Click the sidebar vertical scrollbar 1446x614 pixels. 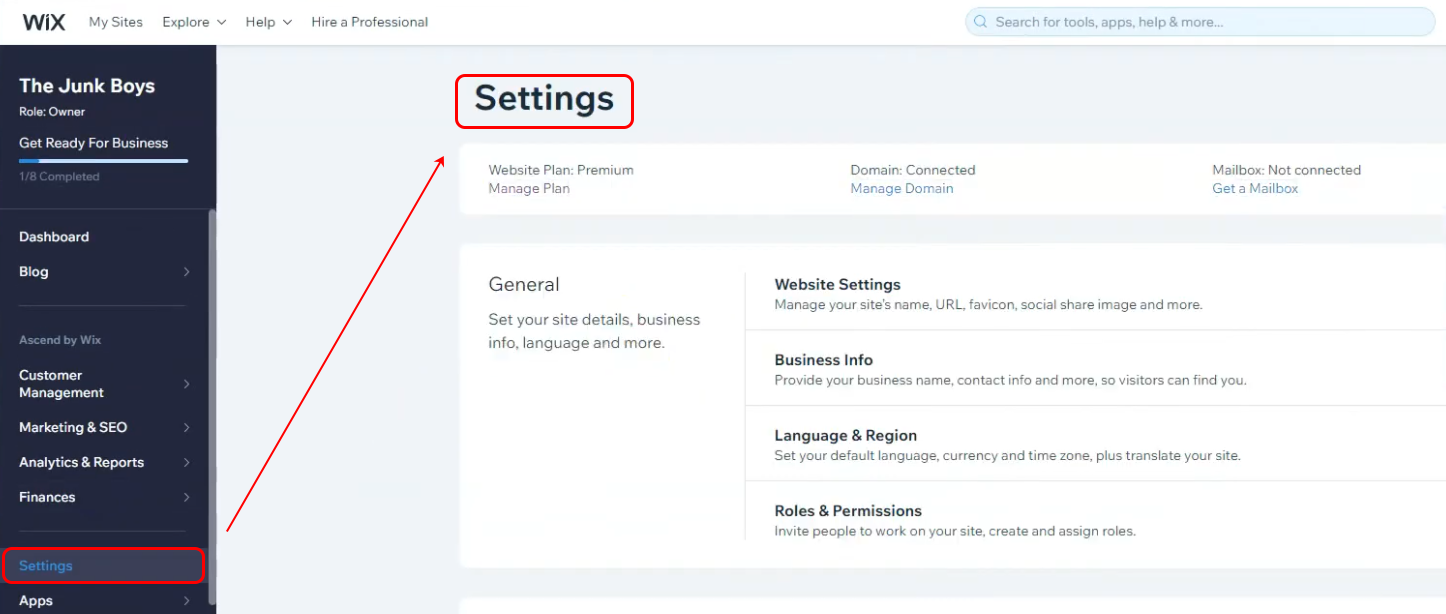211,400
